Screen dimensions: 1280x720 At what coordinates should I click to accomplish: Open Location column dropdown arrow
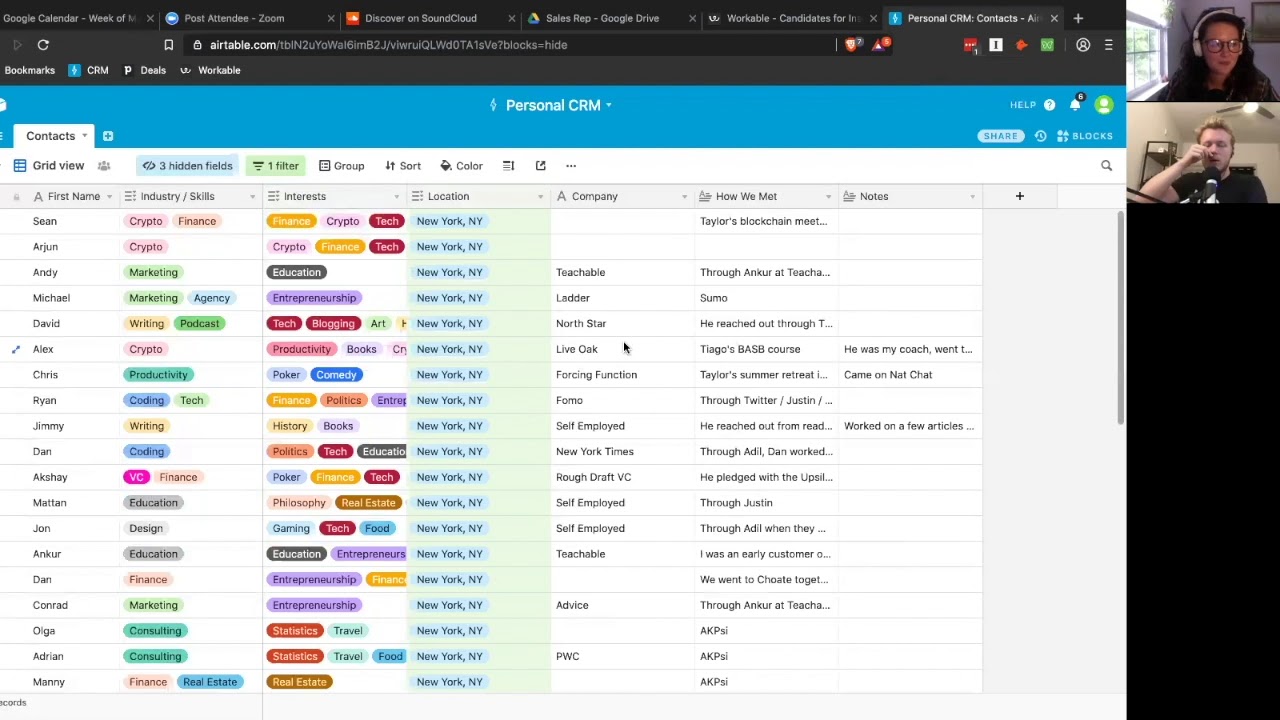pyautogui.click(x=540, y=196)
